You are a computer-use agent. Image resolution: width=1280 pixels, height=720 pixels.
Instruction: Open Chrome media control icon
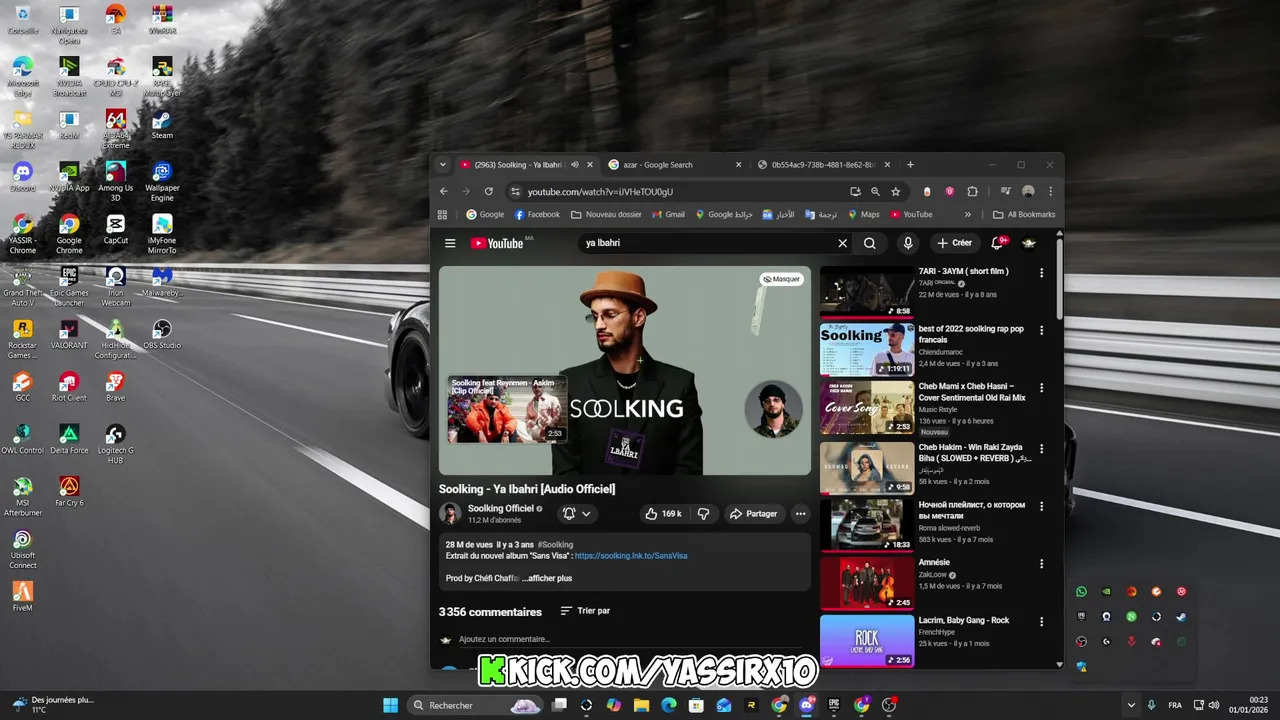(1005, 191)
